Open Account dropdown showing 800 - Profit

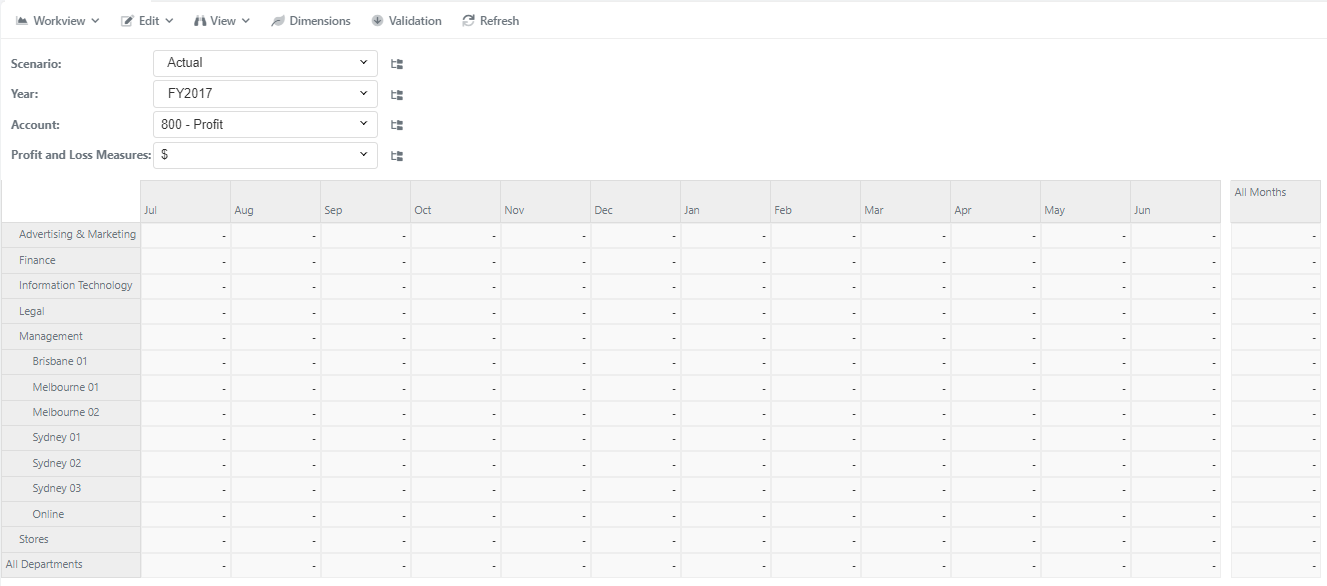pyautogui.click(x=265, y=125)
